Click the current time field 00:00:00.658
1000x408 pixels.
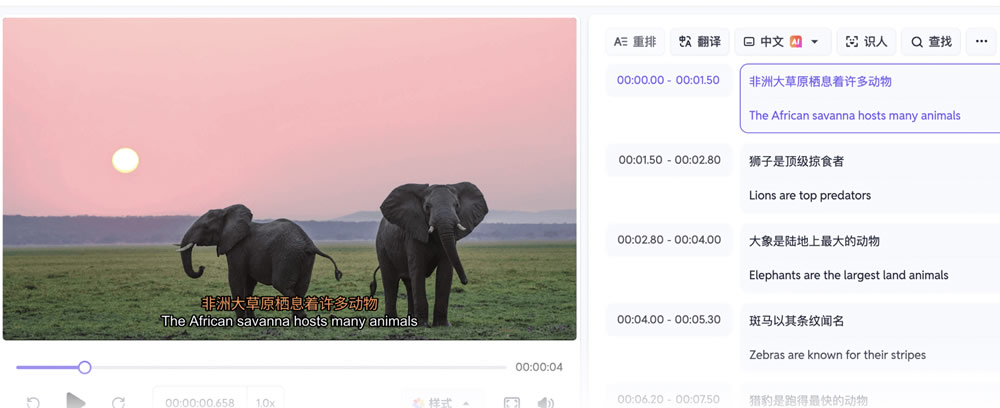200,403
